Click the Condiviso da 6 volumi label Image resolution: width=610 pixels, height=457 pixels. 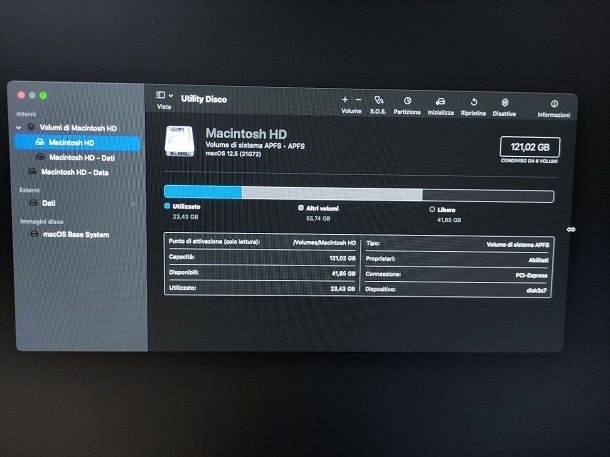pos(529,161)
